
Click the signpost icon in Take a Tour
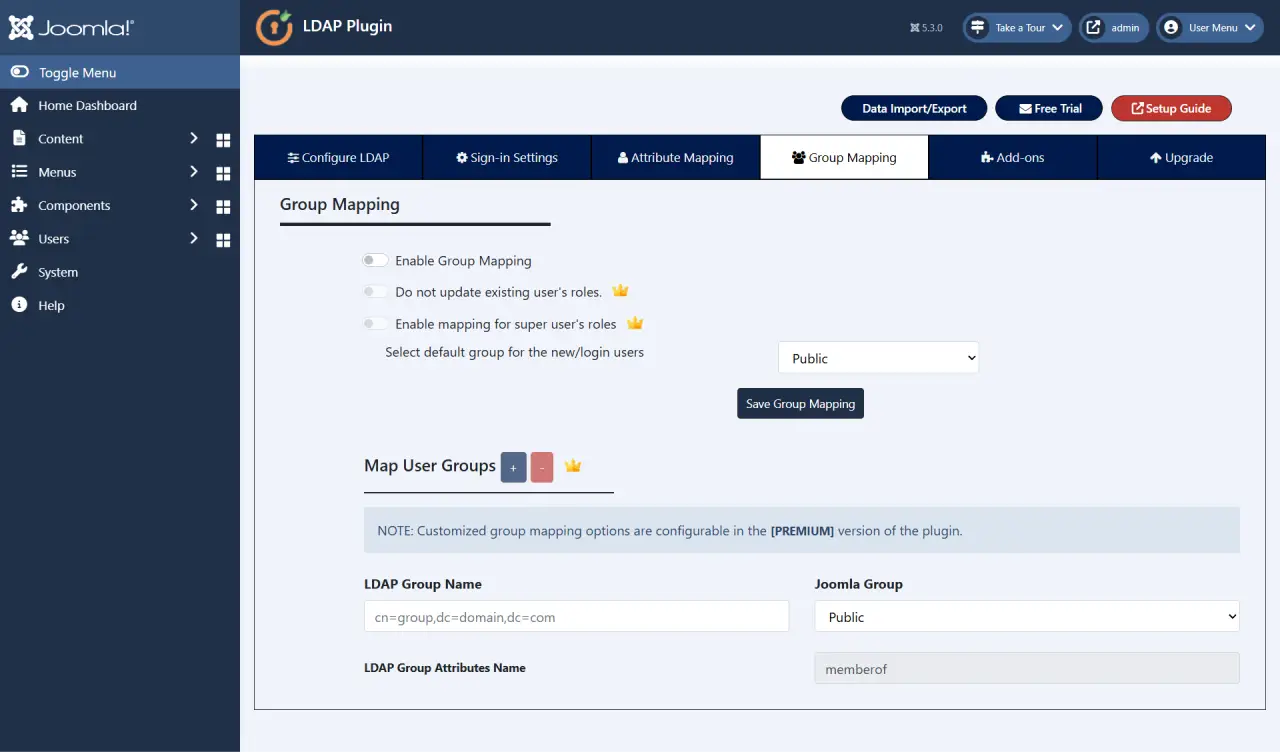point(978,27)
